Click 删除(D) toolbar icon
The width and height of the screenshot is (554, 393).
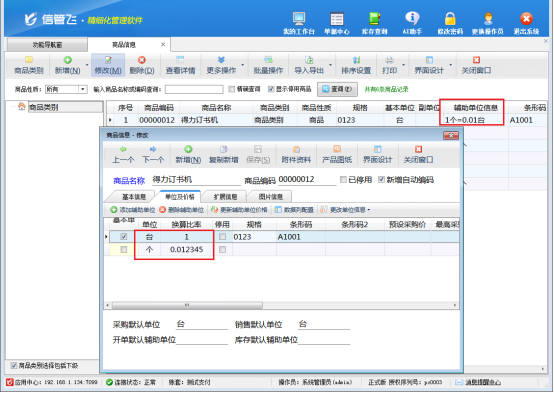[x=142, y=65]
